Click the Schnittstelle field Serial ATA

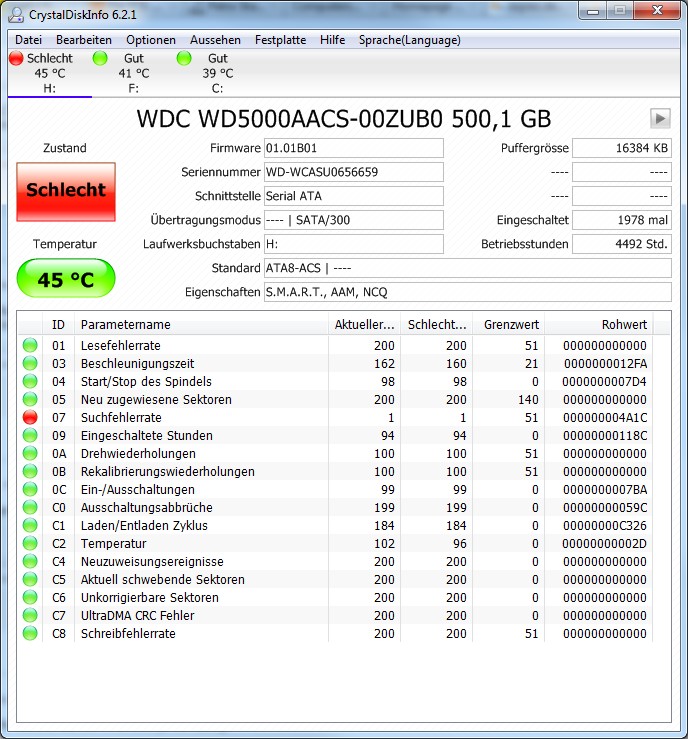point(353,196)
